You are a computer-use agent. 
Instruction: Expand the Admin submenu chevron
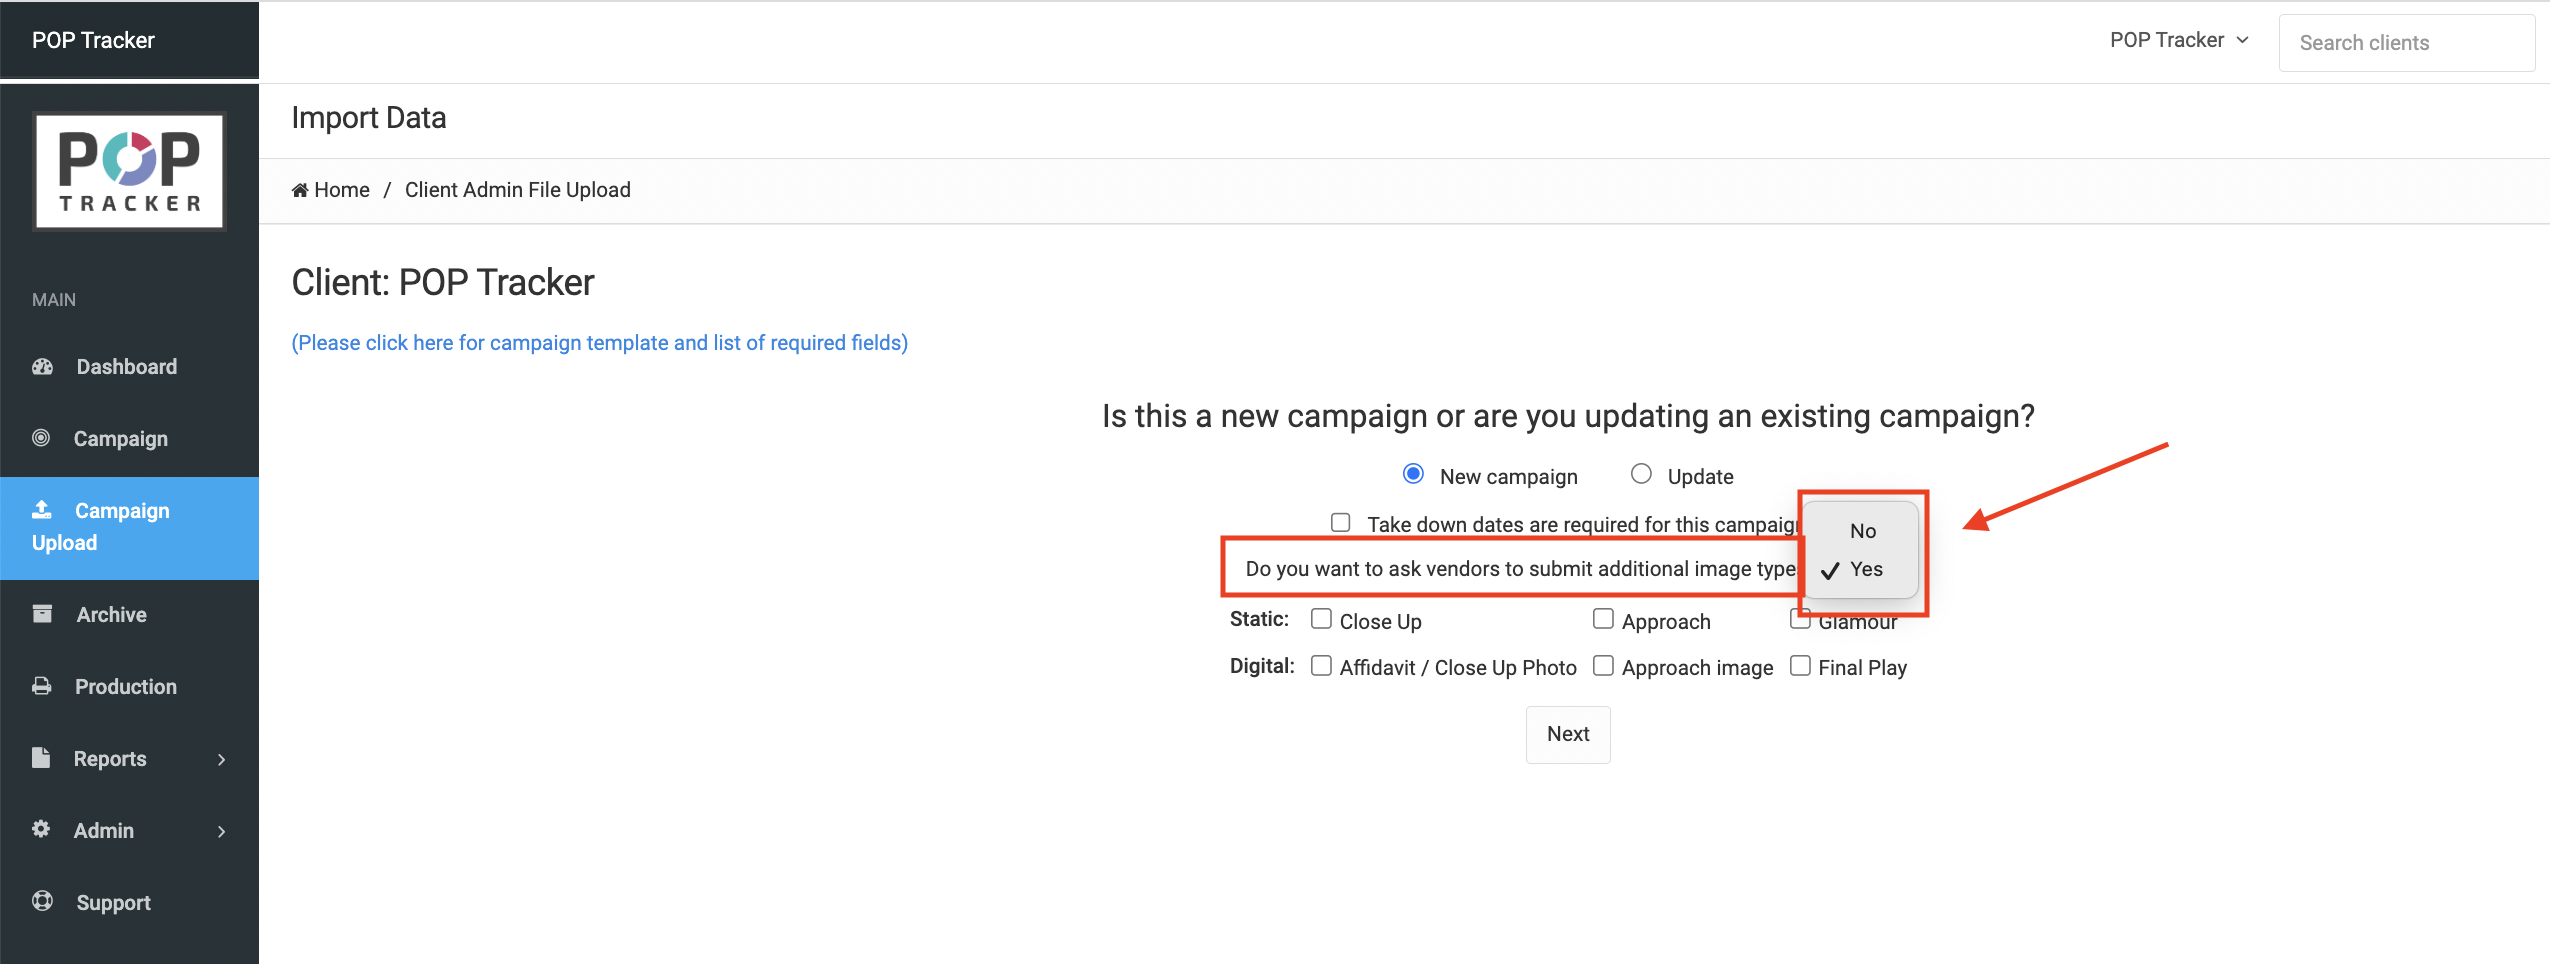click(x=221, y=832)
